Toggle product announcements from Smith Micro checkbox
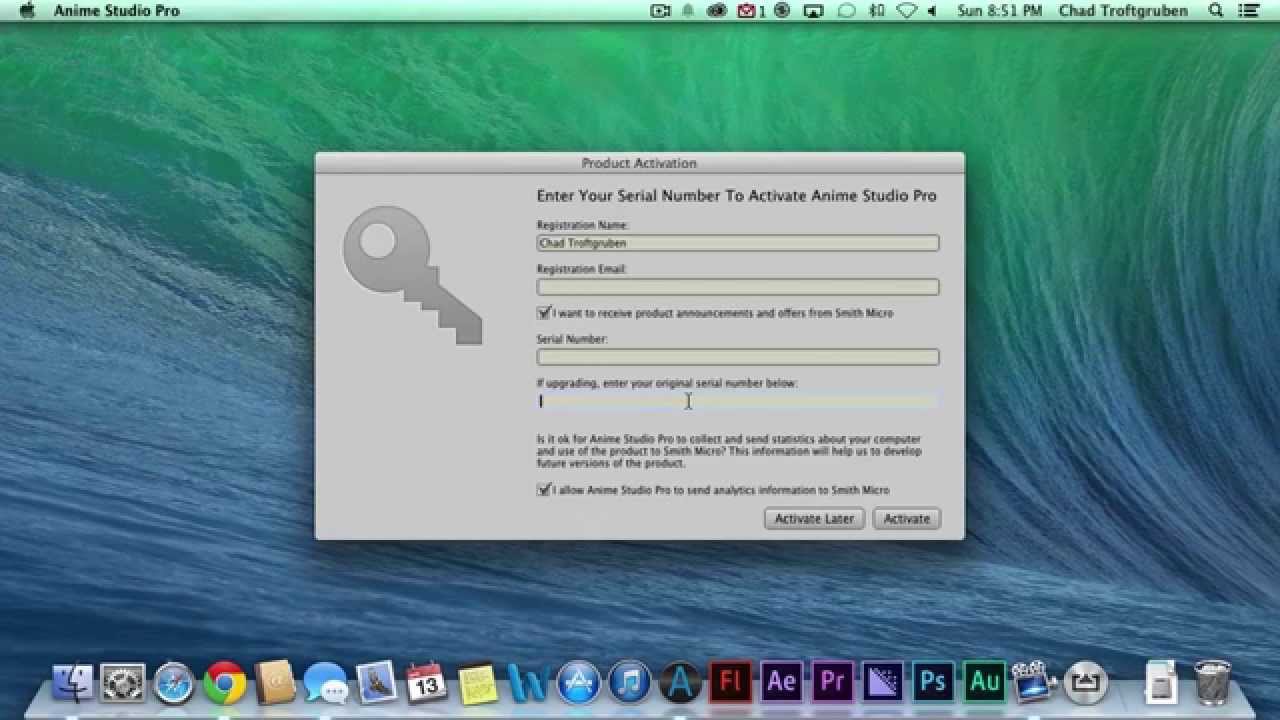 [x=544, y=313]
